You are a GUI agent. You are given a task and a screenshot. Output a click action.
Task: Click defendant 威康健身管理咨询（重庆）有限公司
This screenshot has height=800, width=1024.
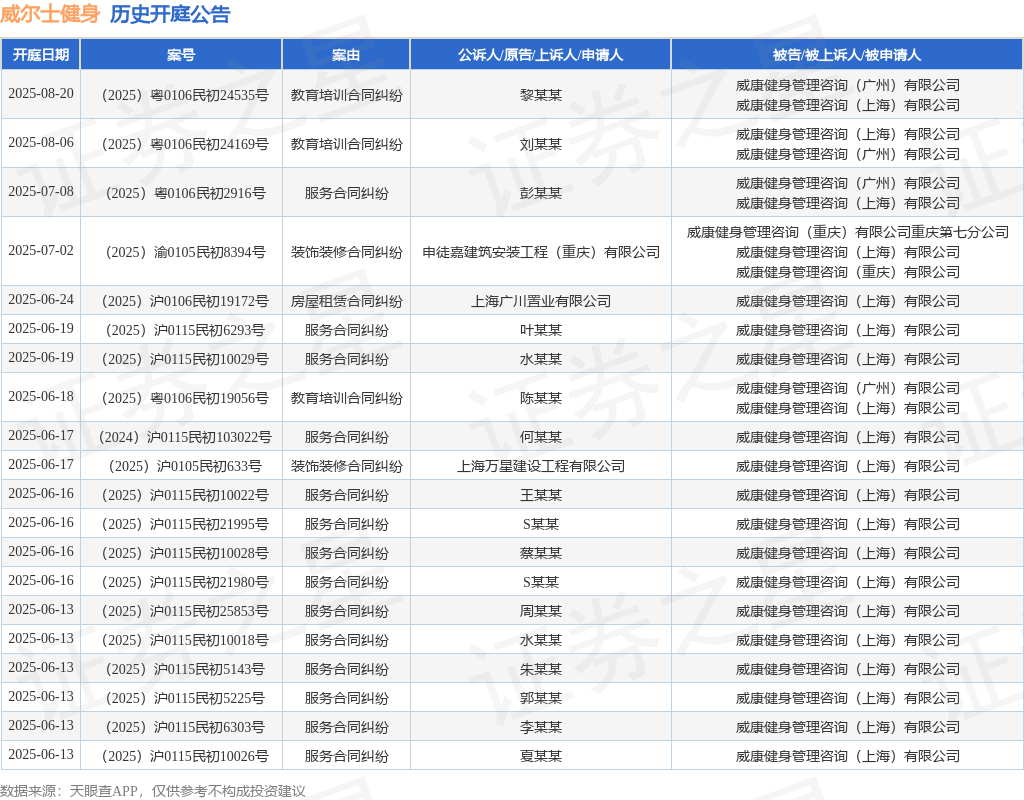(848, 272)
